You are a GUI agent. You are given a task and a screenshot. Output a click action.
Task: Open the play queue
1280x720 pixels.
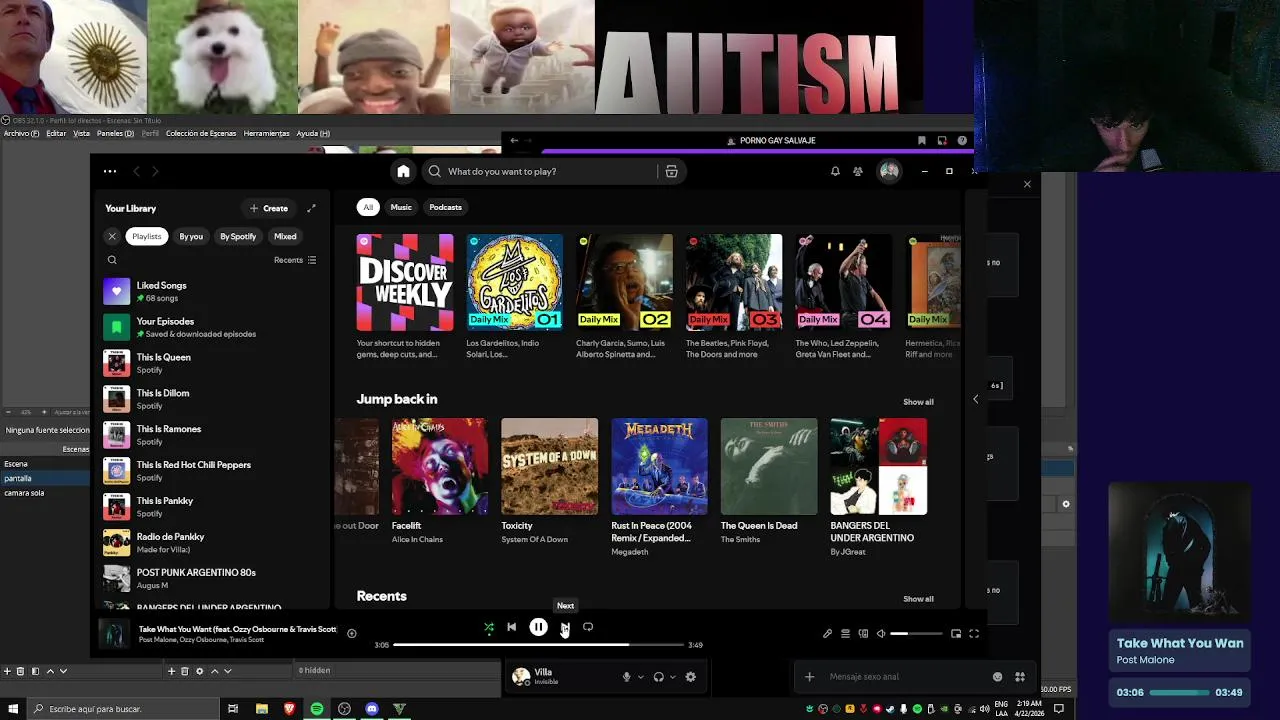[845, 633]
